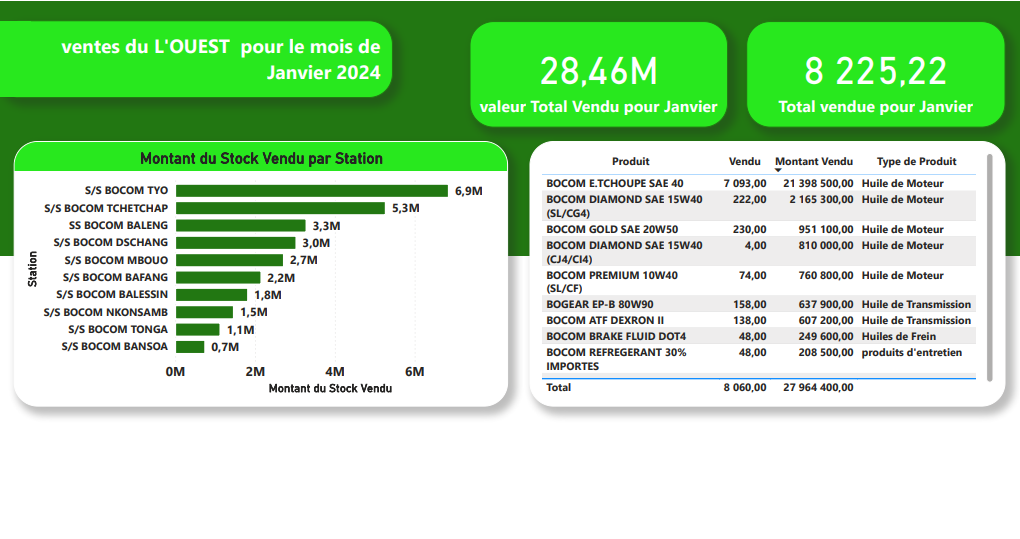Click the 6,9M data label
The height and width of the screenshot is (539, 1020).
click(468, 191)
